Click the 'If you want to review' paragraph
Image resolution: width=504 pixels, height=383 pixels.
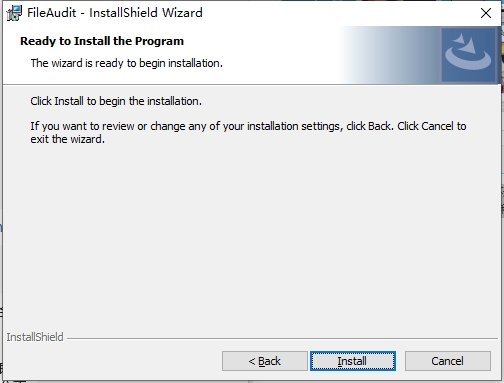coord(248,133)
